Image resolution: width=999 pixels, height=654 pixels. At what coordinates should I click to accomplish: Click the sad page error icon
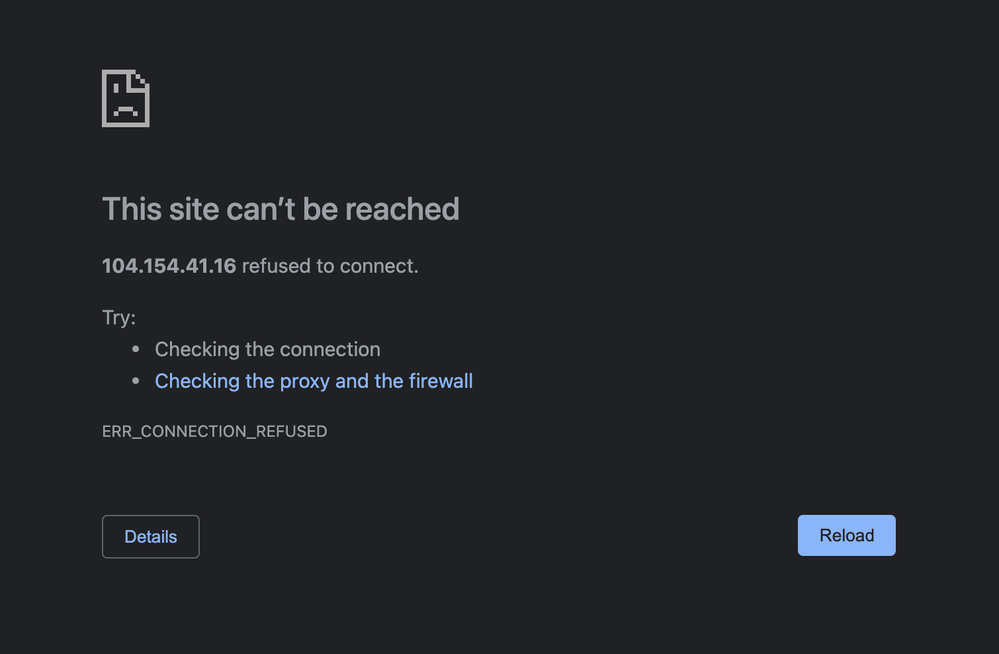pyautogui.click(x=126, y=98)
